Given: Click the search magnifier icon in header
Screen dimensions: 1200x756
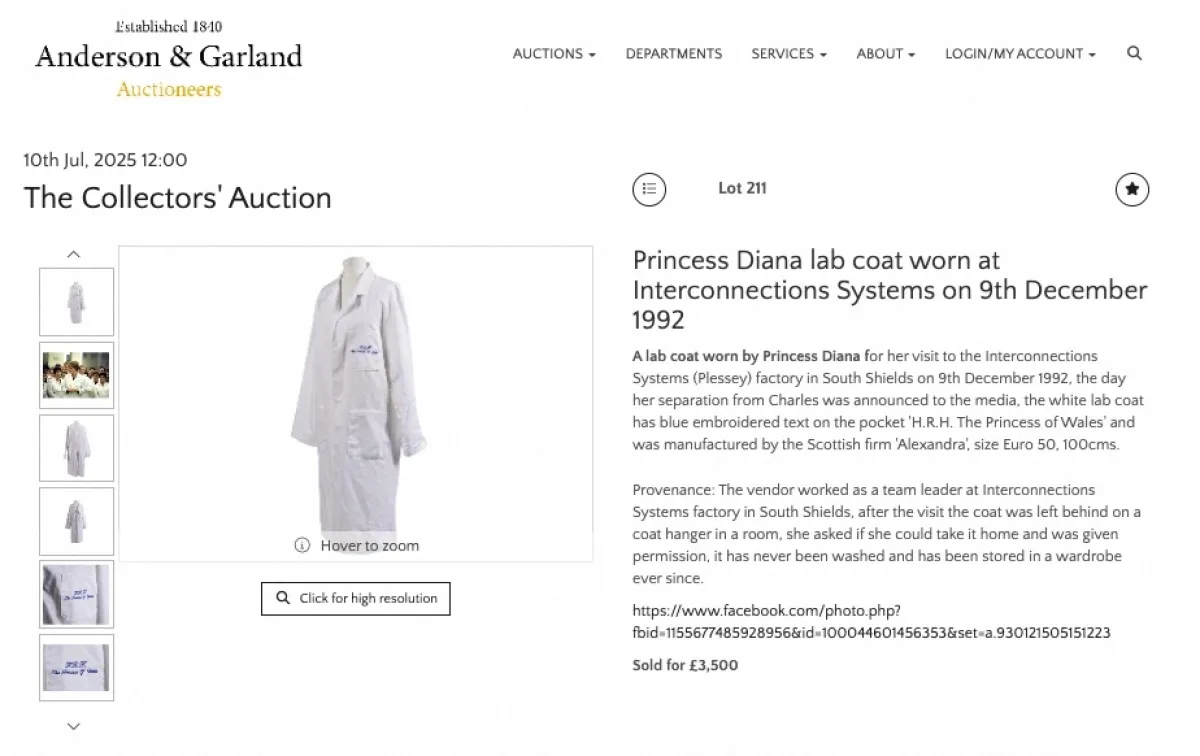Looking at the screenshot, I should tap(1134, 54).
